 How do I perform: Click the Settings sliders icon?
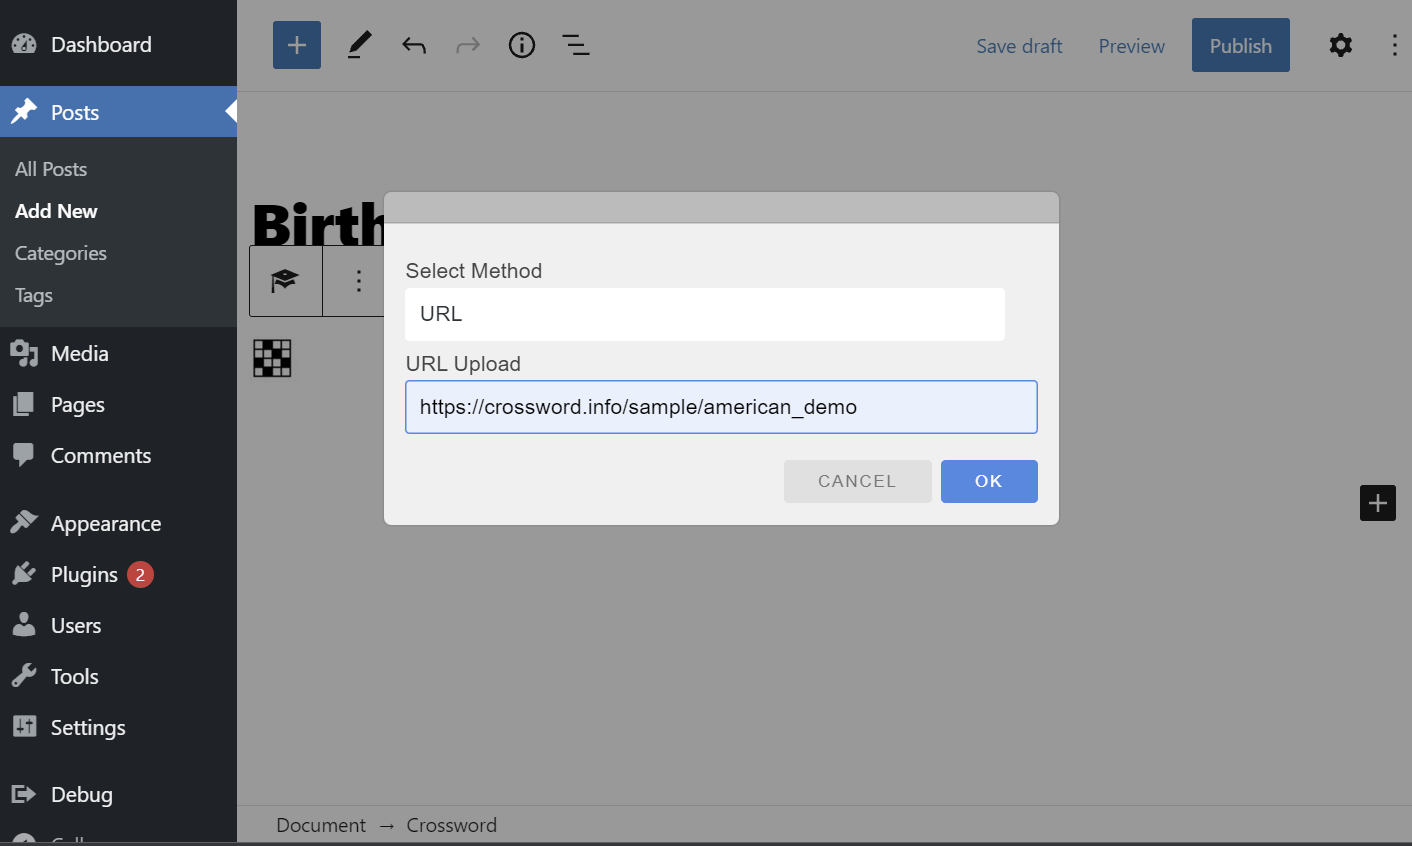tap(24, 727)
